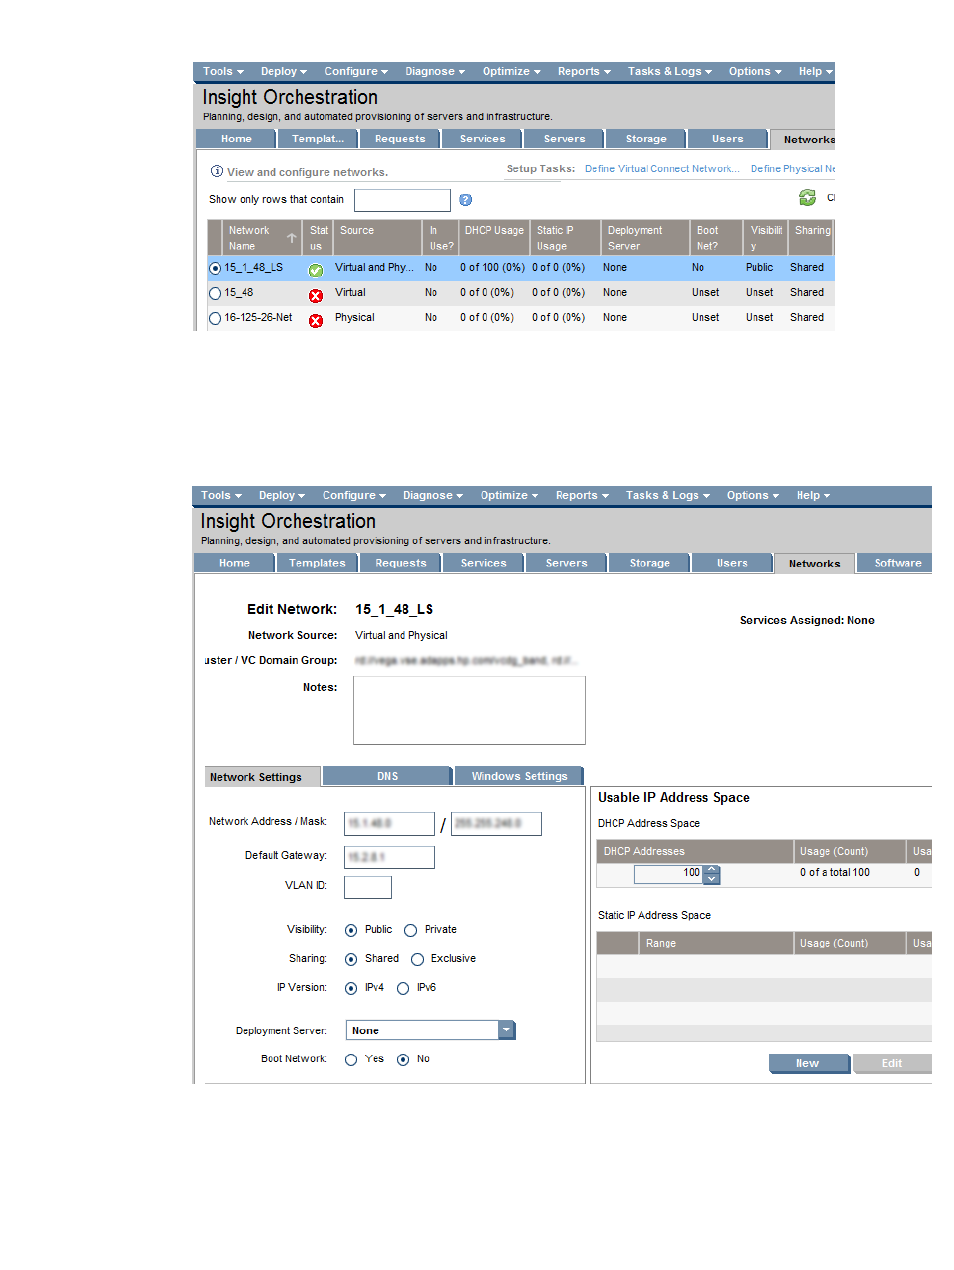
Task: Click the red error status icon for 16-125-26-Net
Action: (316, 320)
